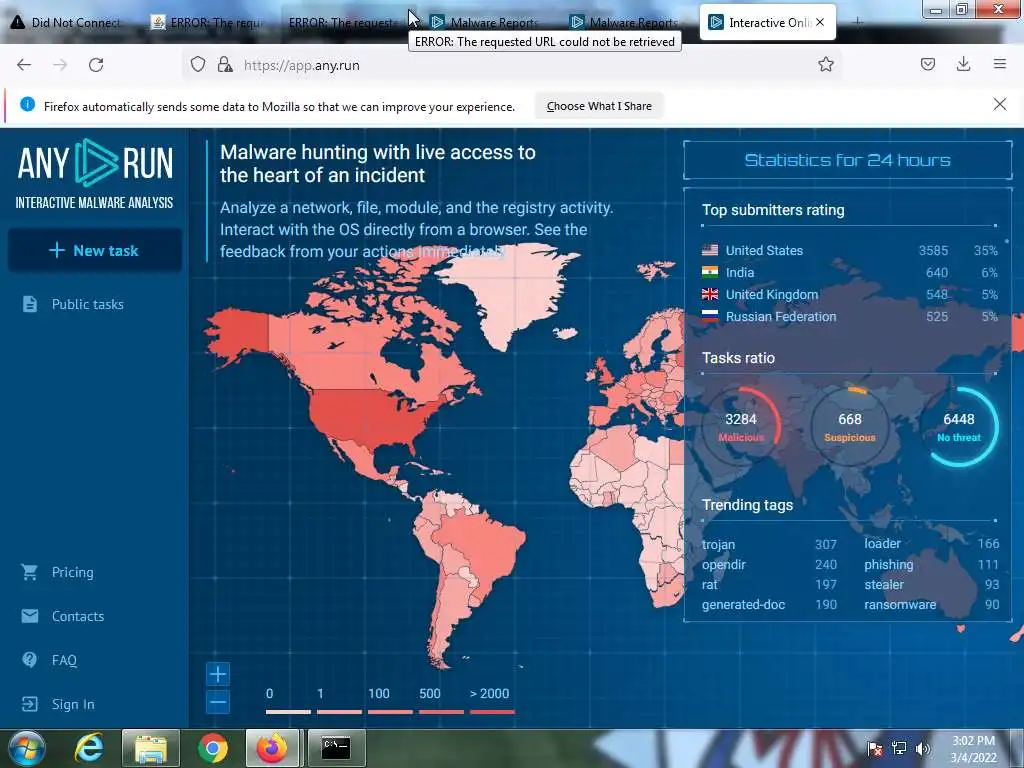The width and height of the screenshot is (1024, 768).
Task: Click the stealer trending tag
Action: coord(884,584)
